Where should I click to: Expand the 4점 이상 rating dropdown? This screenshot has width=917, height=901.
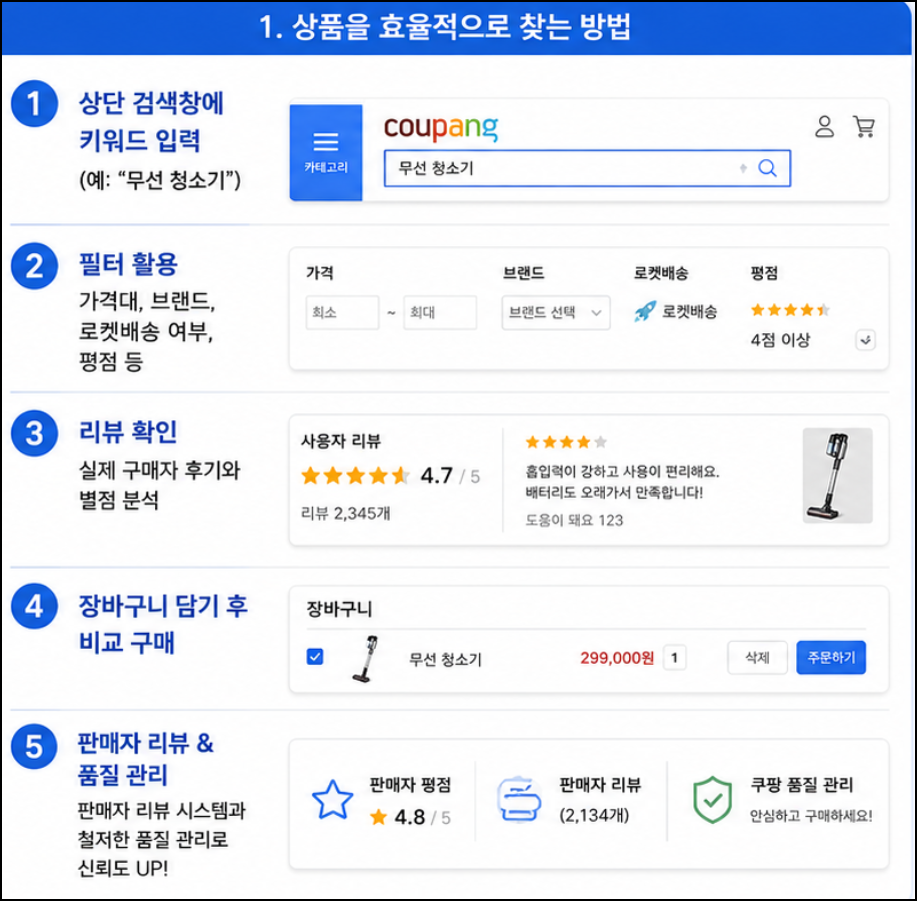(866, 340)
